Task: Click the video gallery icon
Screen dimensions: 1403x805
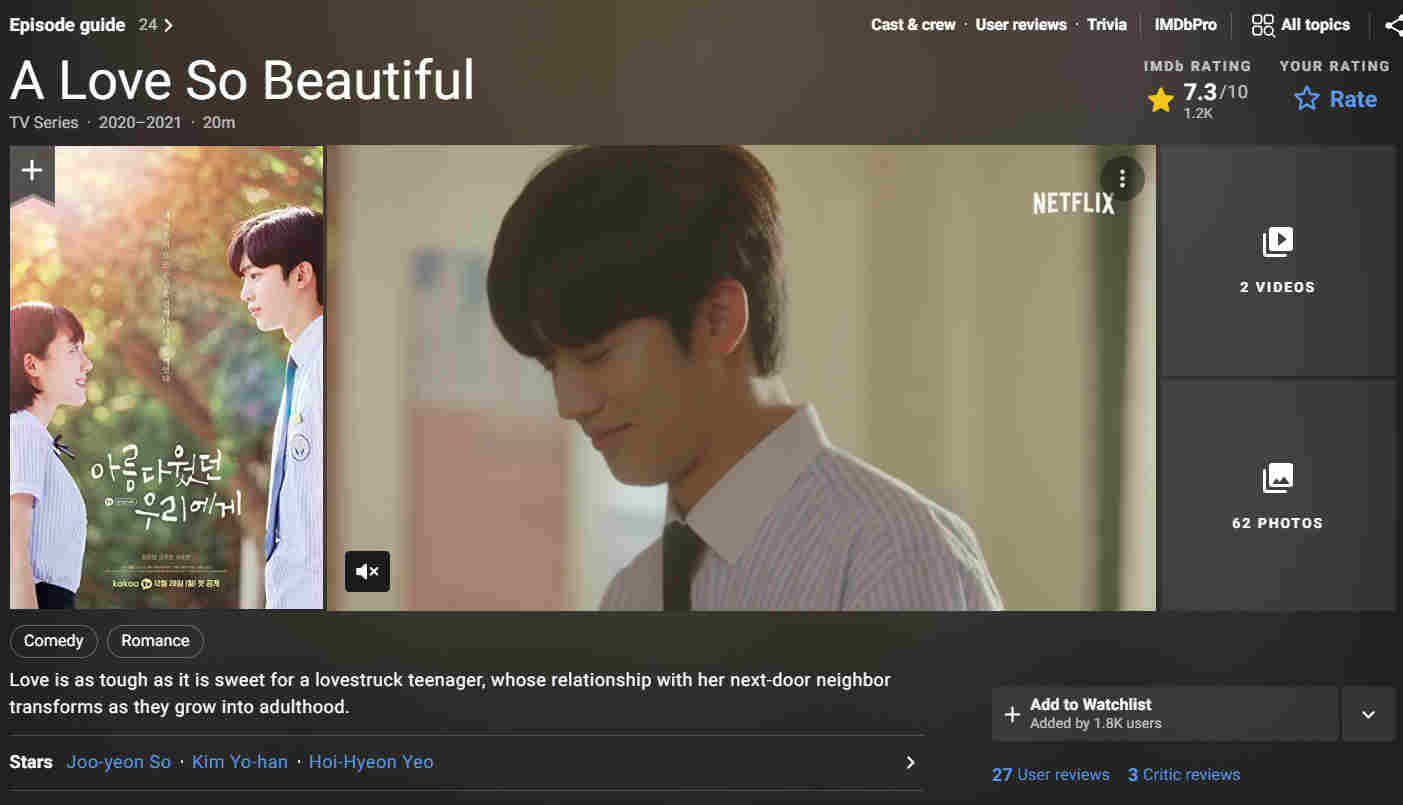Action: (1277, 242)
